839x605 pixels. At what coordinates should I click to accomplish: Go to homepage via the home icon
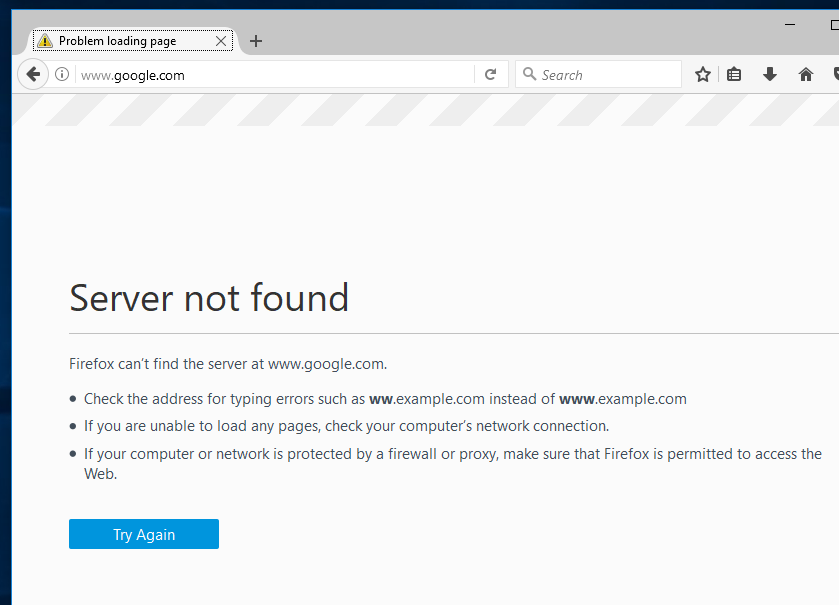[805, 74]
